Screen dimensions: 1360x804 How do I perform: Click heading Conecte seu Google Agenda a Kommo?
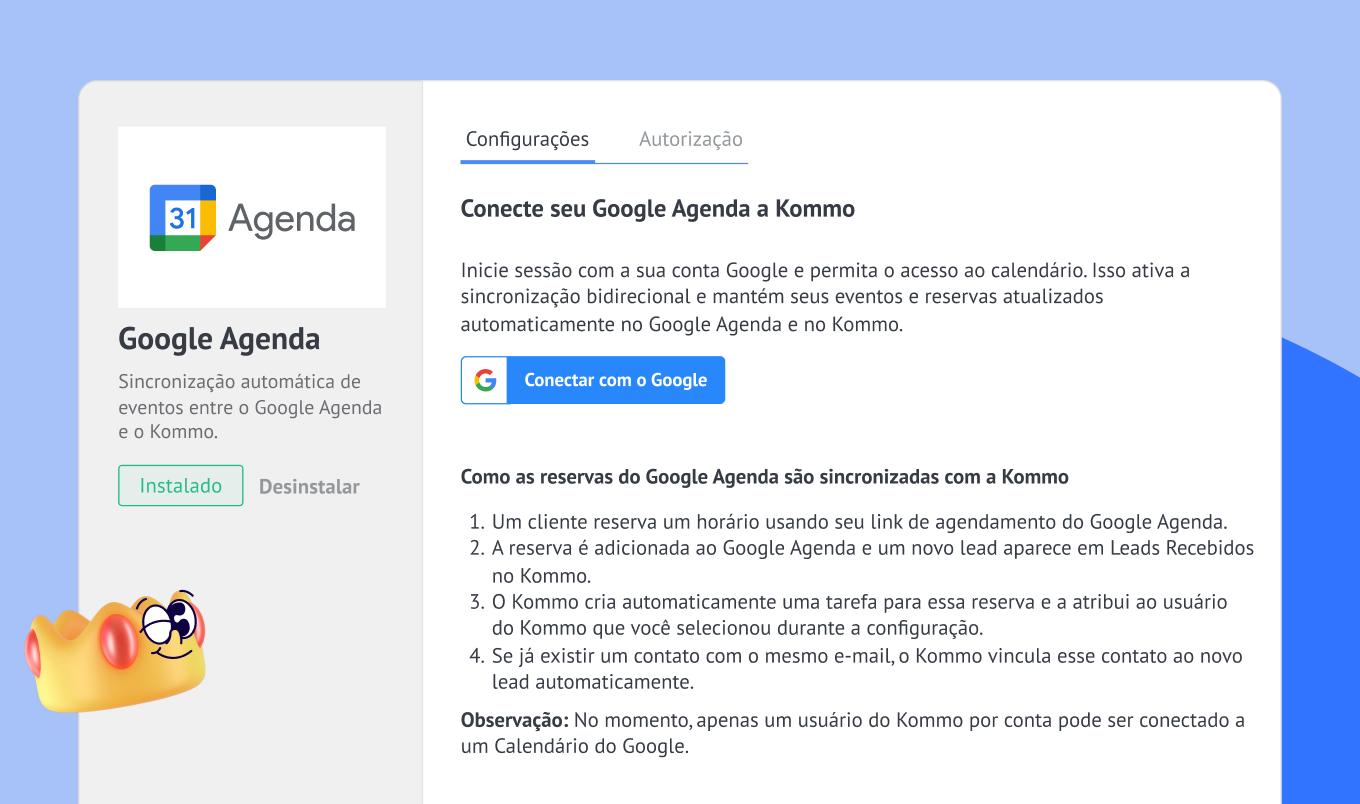[x=657, y=209]
